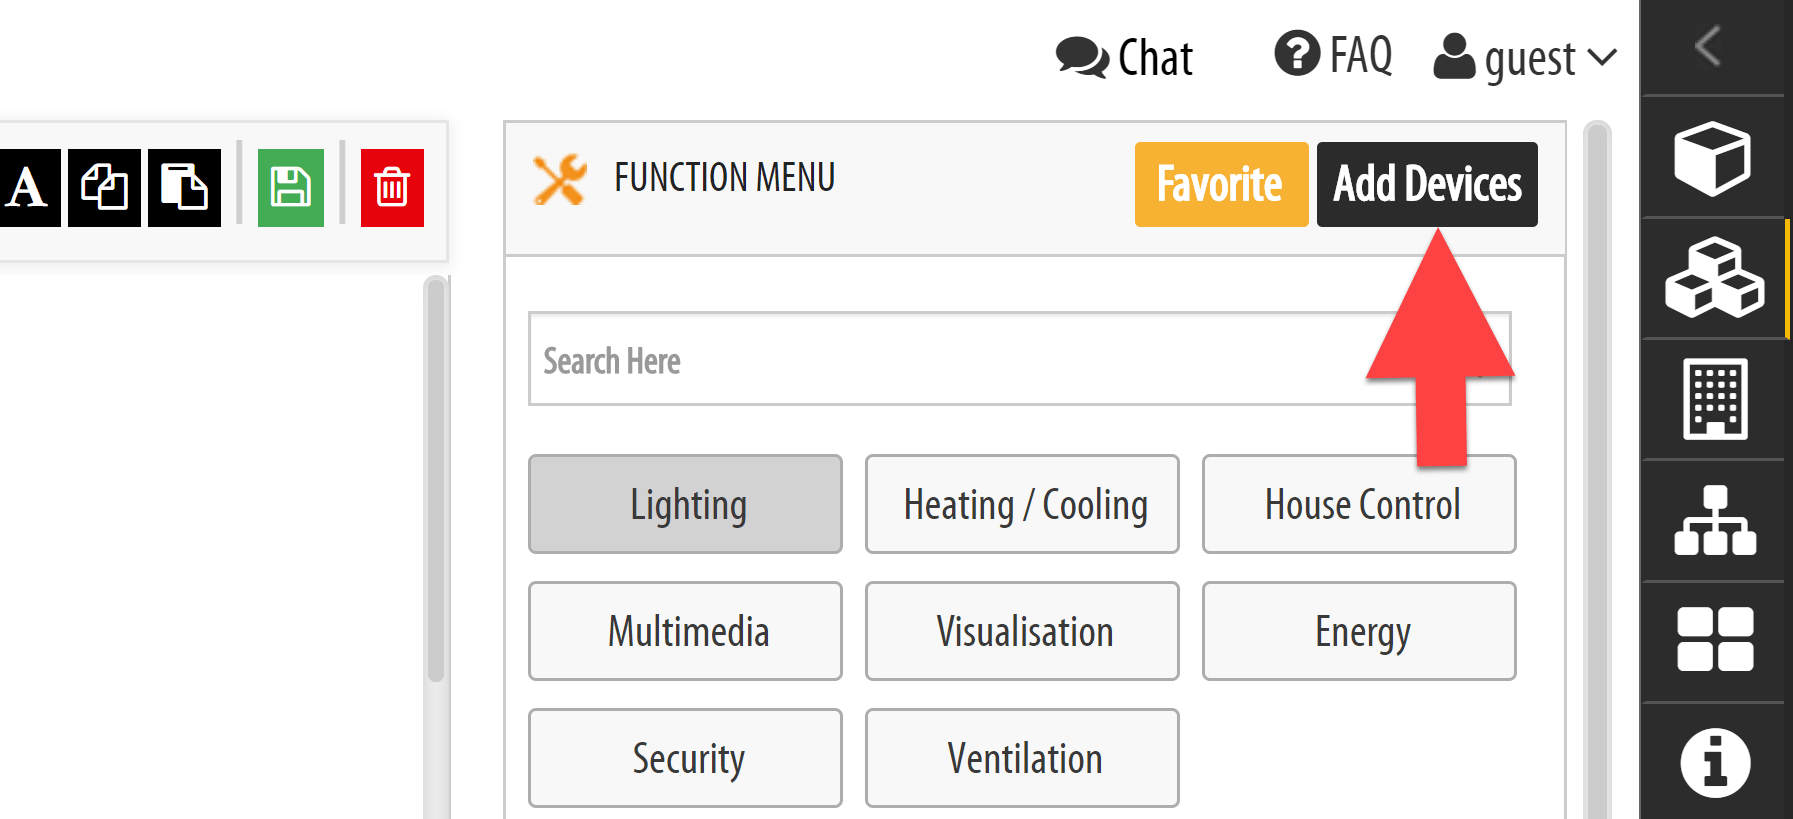Viewport: 1793px width, 819px height.
Task: Click the Search Here input field
Action: coord(1019,359)
